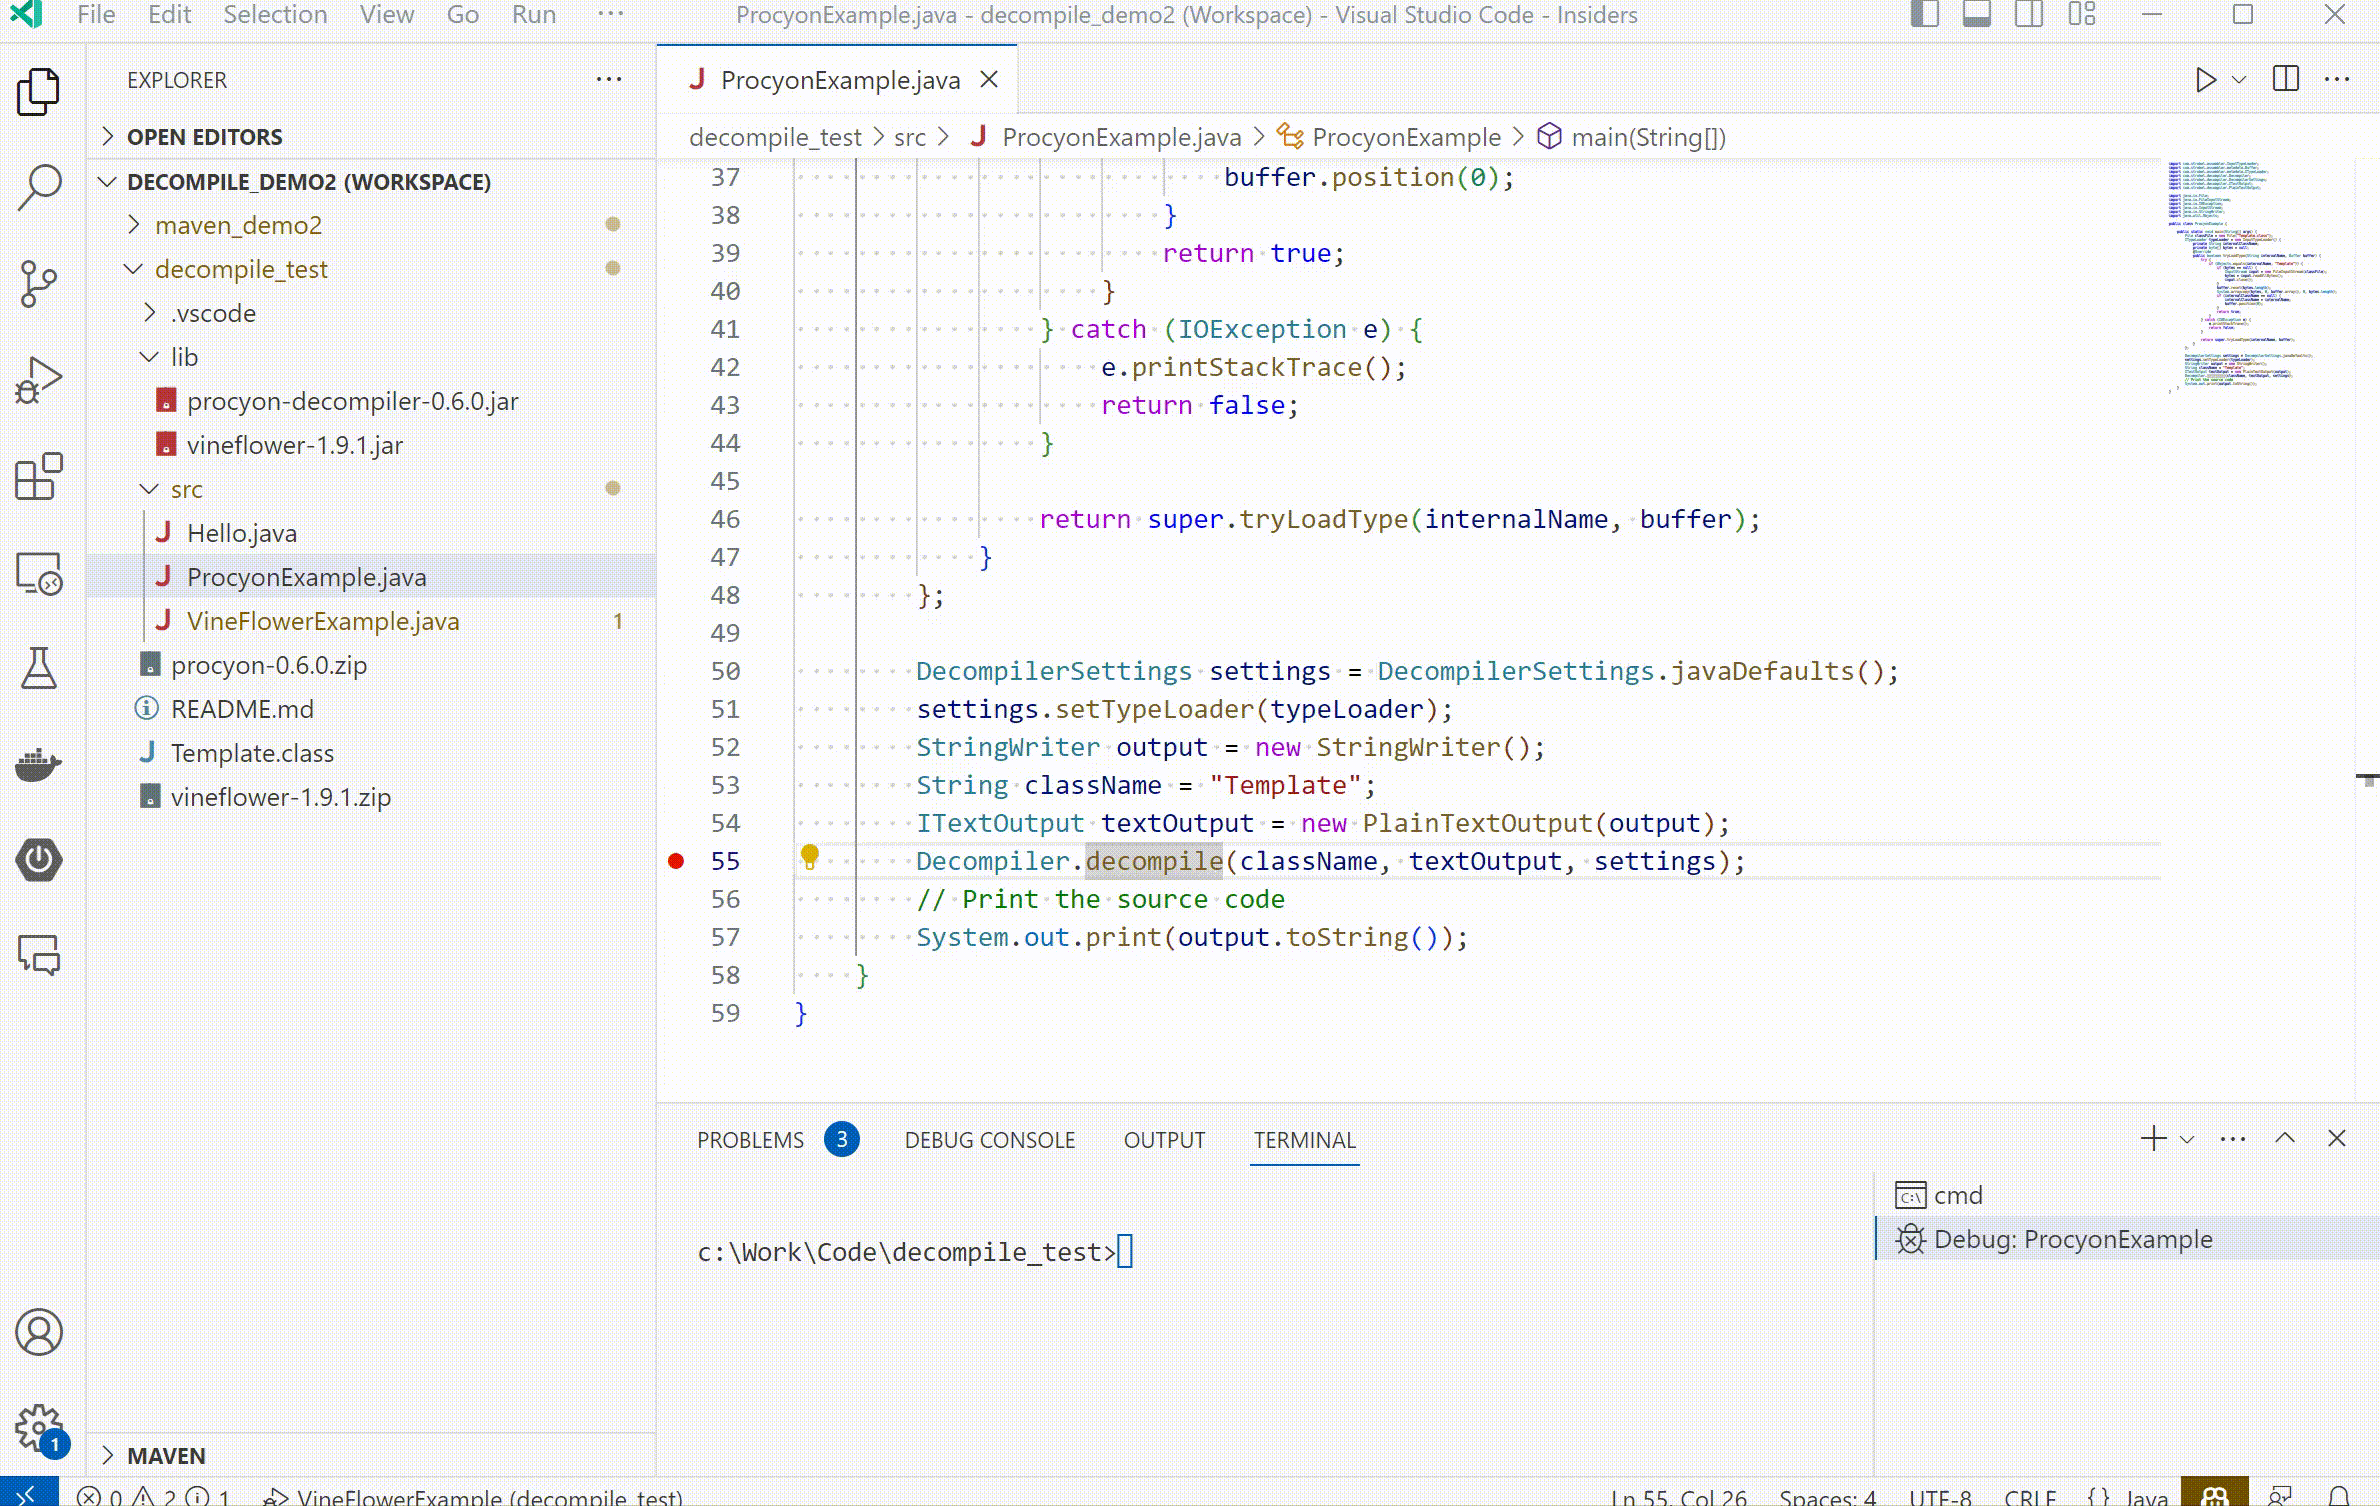Open the Source Control view
The height and width of the screenshot is (1506, 2380).
[x=39, y=283]
